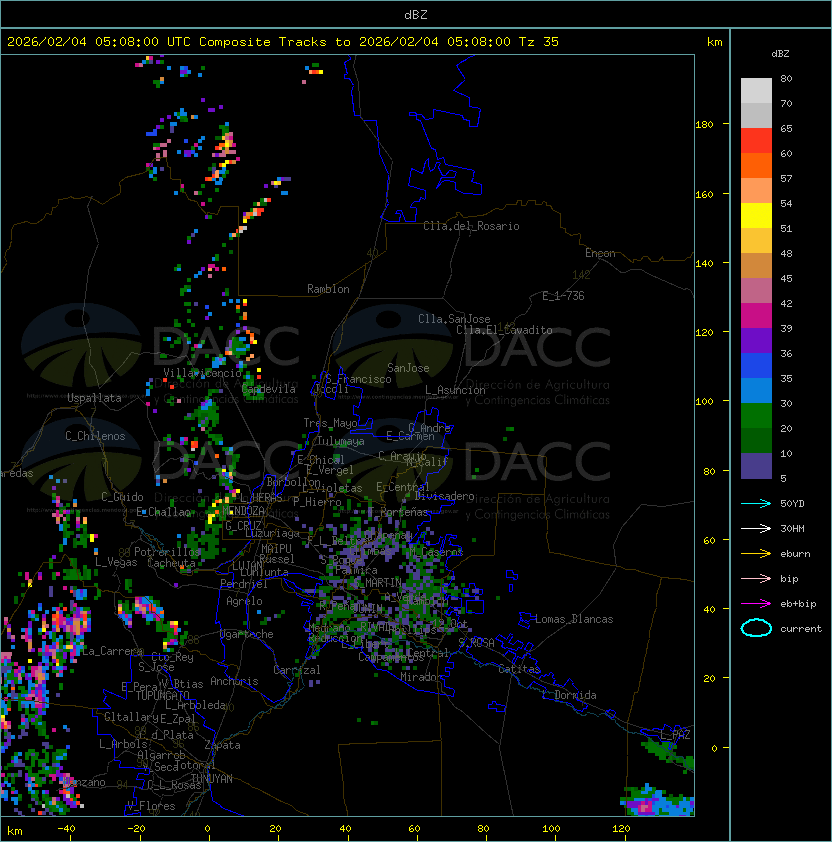Click the 'E_1-736' map label
This screenshot has width=832, height=842.
[x=563, y=296]
